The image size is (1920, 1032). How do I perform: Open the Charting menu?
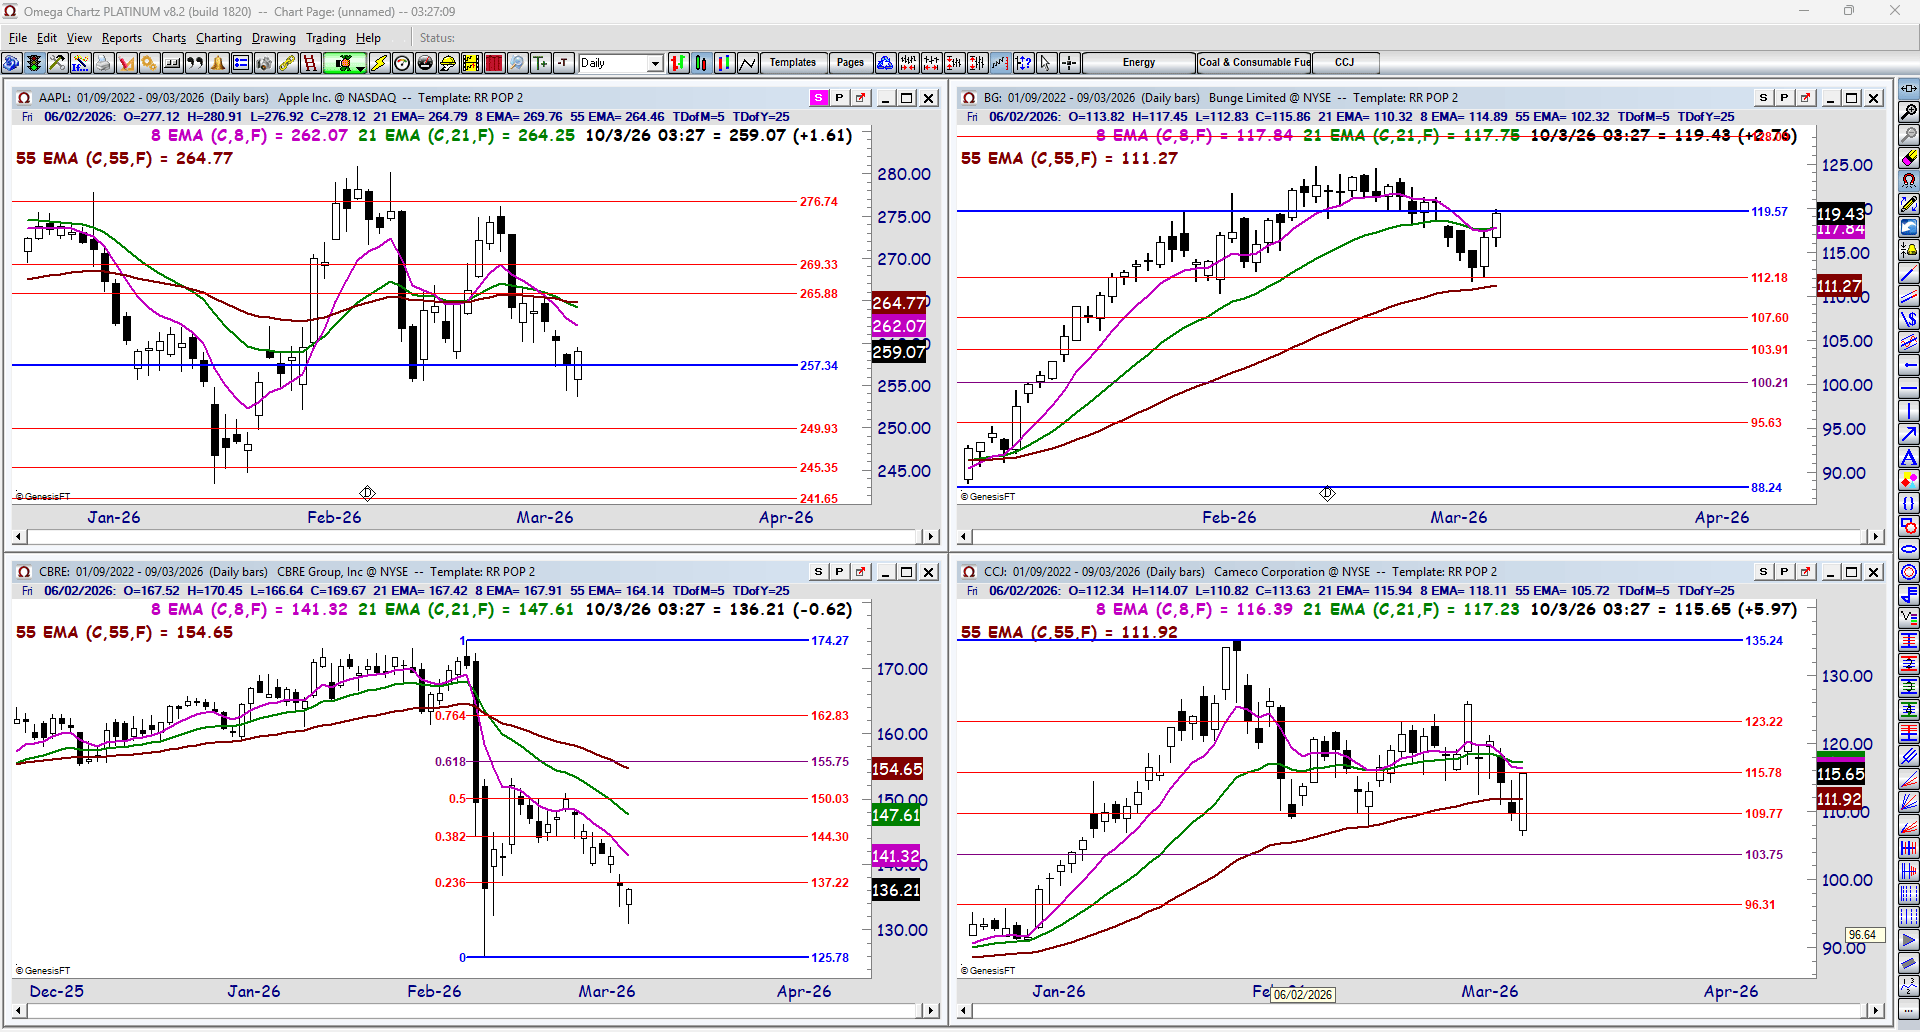pyautogui.click(x=219, y=38)
